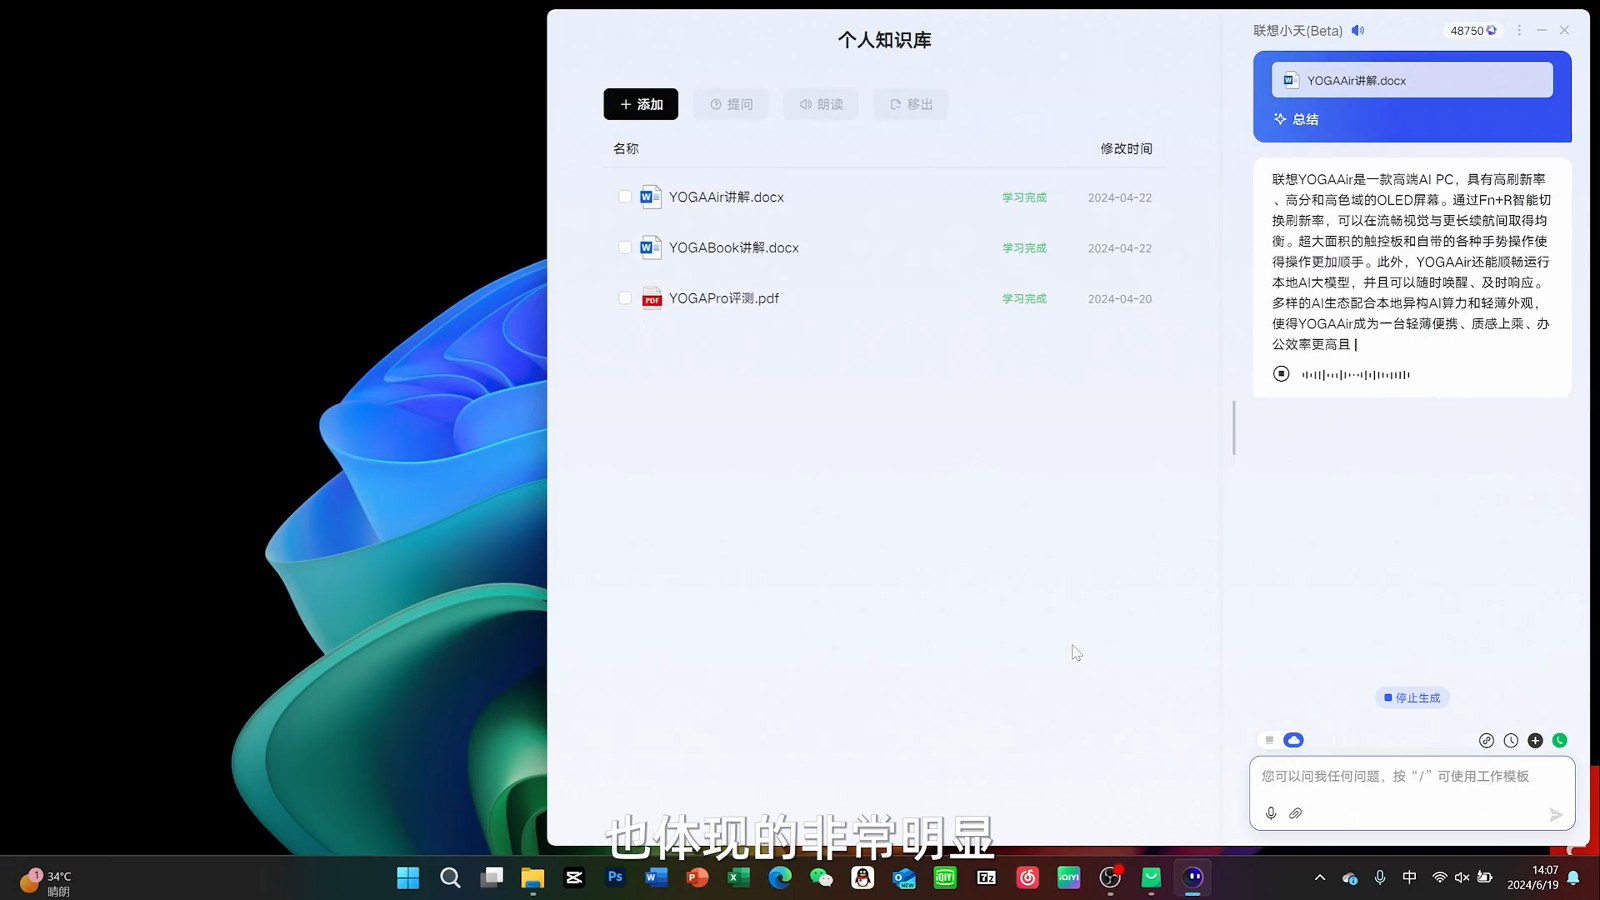Click the muted volume tray icon
Viewport: 1600px width, 900px height.
[1462, 878]
